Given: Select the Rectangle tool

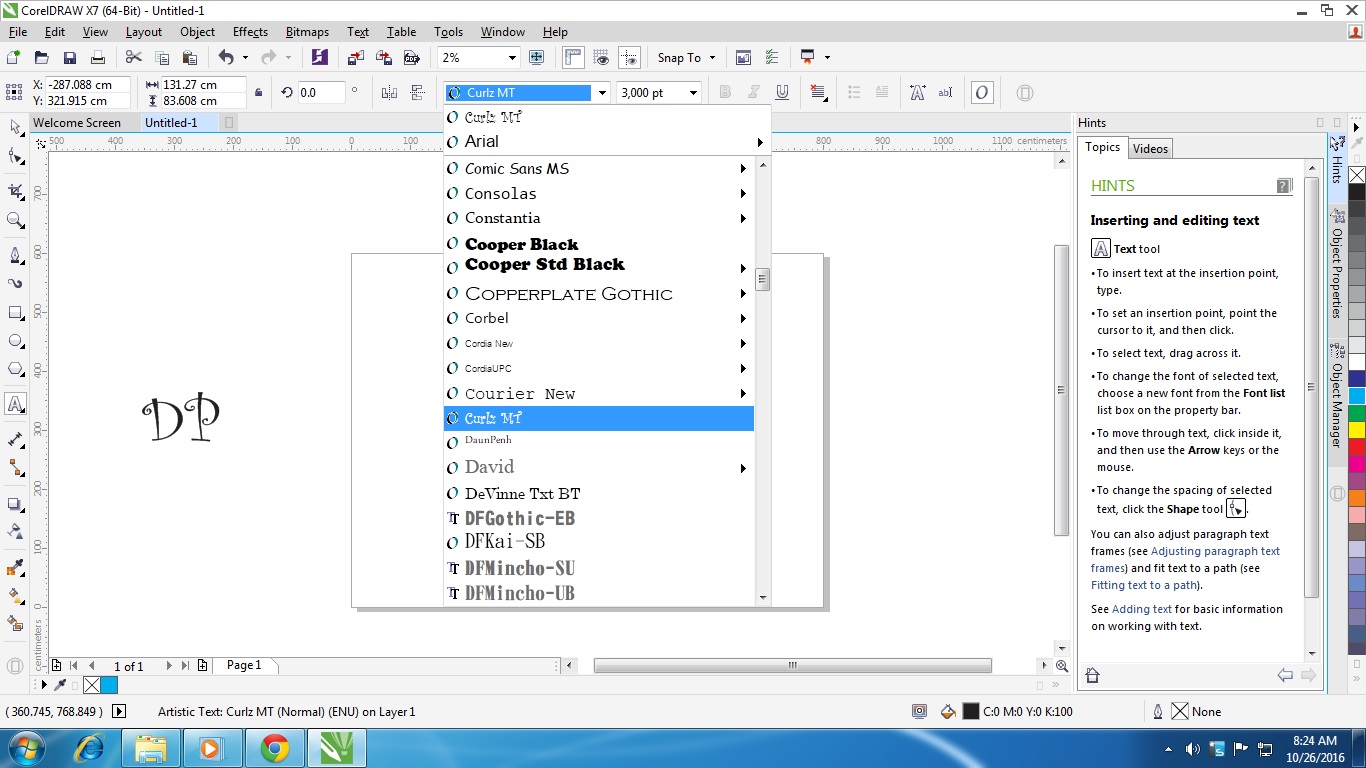Looking at the screenshot, I should (15, 313).
